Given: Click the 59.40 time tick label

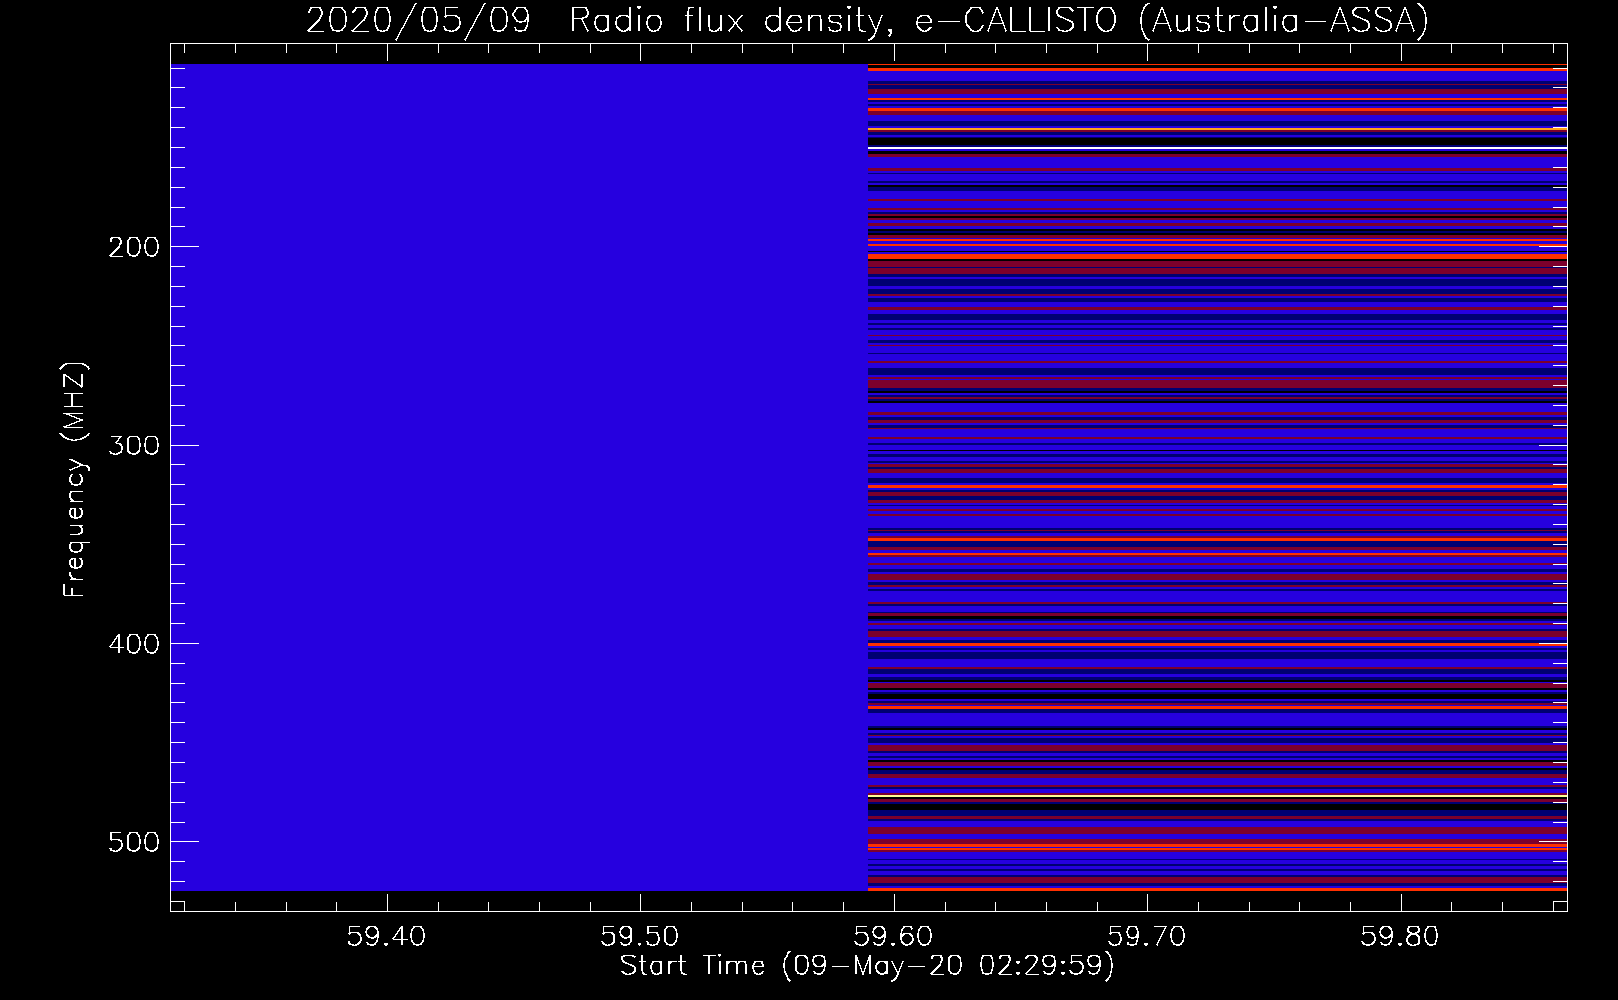Looking at the screenshot, I should (x=386, y=937).
